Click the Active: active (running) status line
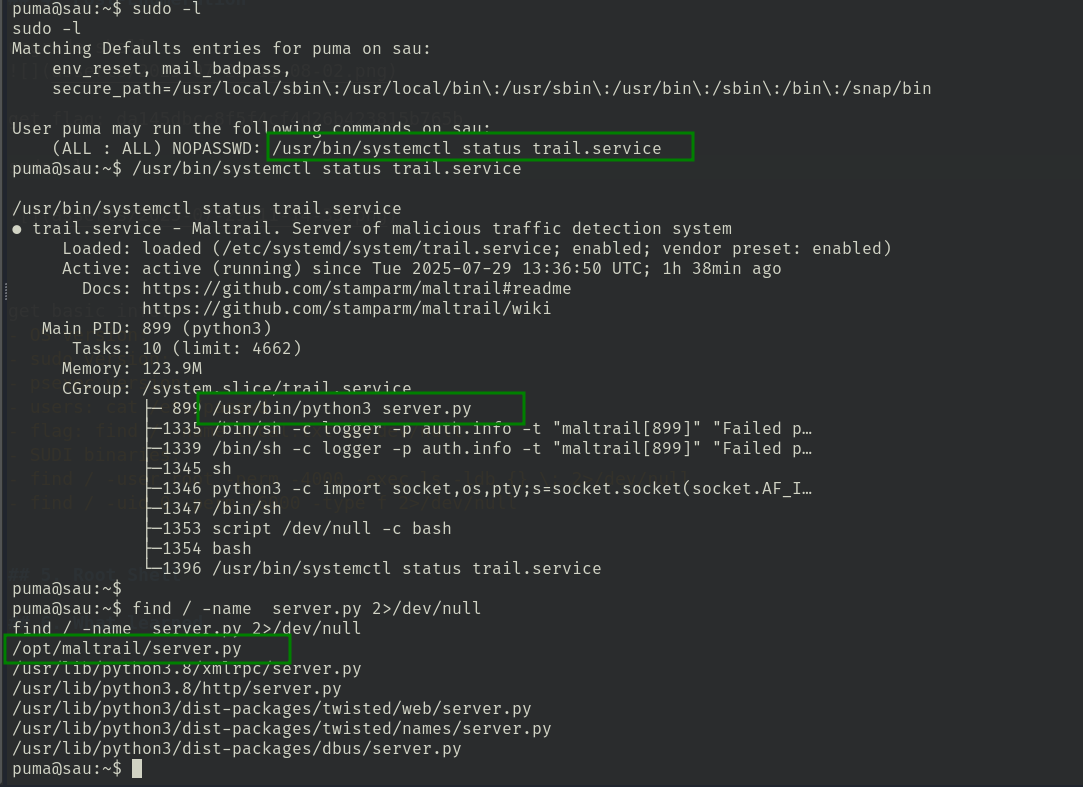Viewport: 1083px width, 787px height. coord(421,268)
